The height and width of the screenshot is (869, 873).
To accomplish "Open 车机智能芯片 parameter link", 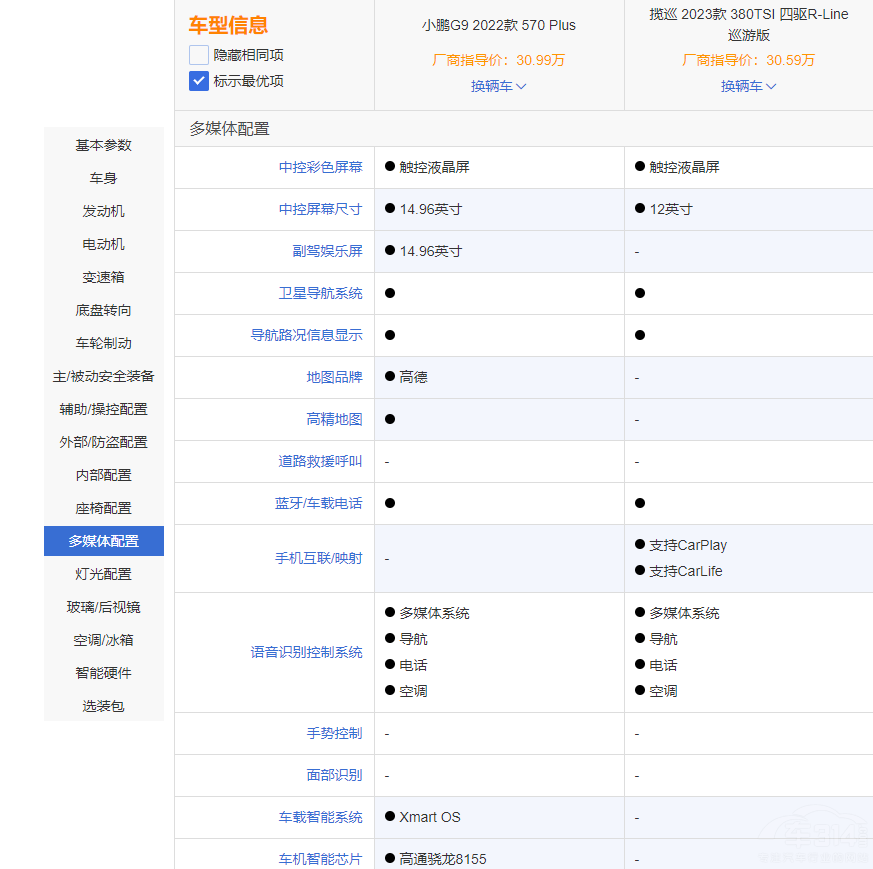I will [x=320, y=859].
